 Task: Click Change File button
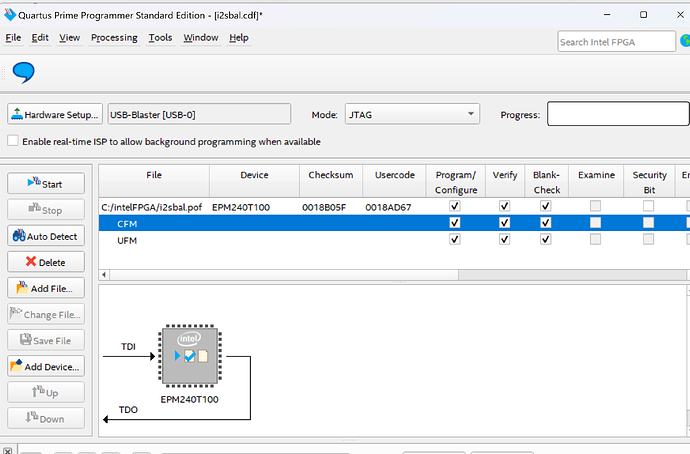coord(46,314)
